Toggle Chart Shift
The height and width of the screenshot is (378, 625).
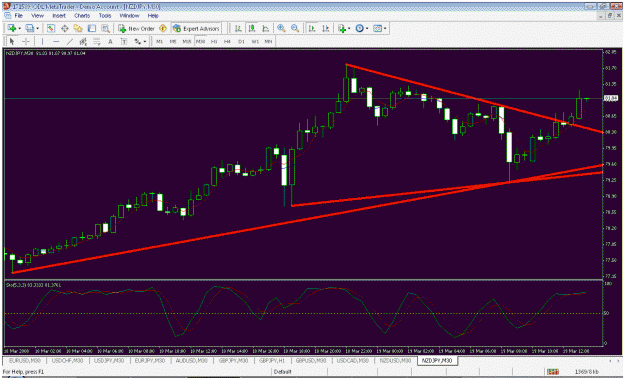(x=326, y=28)
